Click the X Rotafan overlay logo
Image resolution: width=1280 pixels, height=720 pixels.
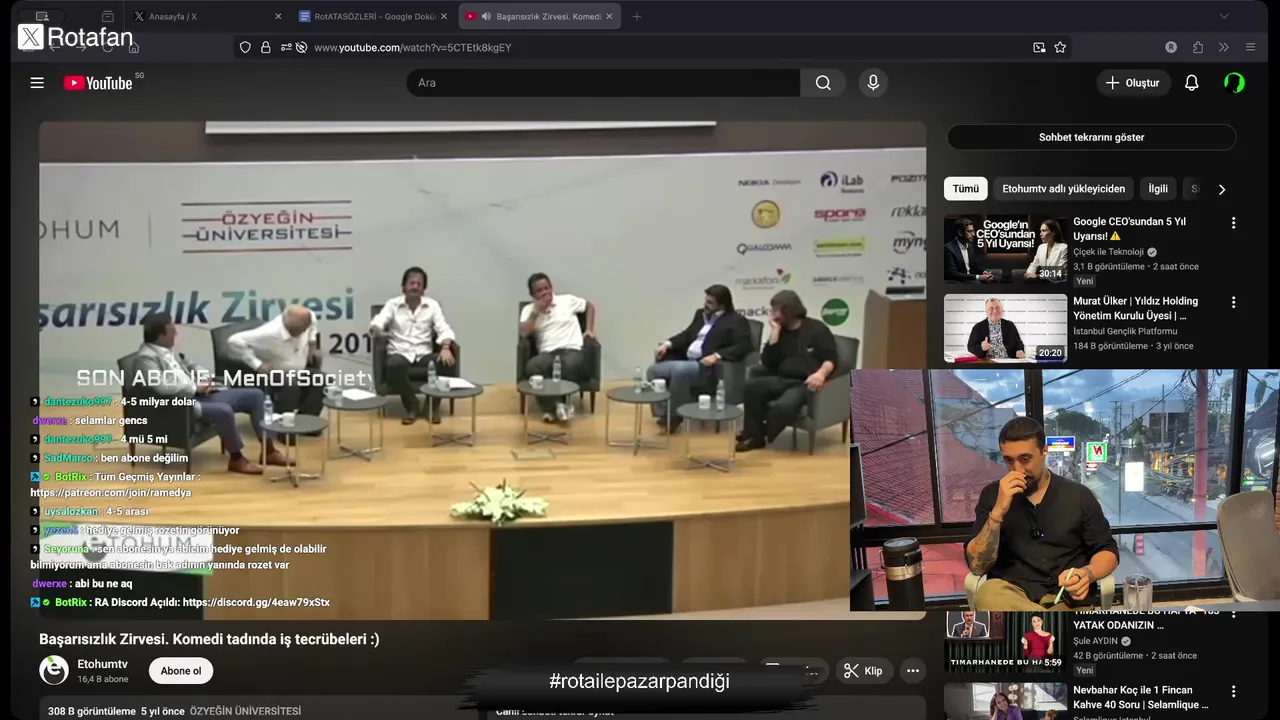(76, 38)
